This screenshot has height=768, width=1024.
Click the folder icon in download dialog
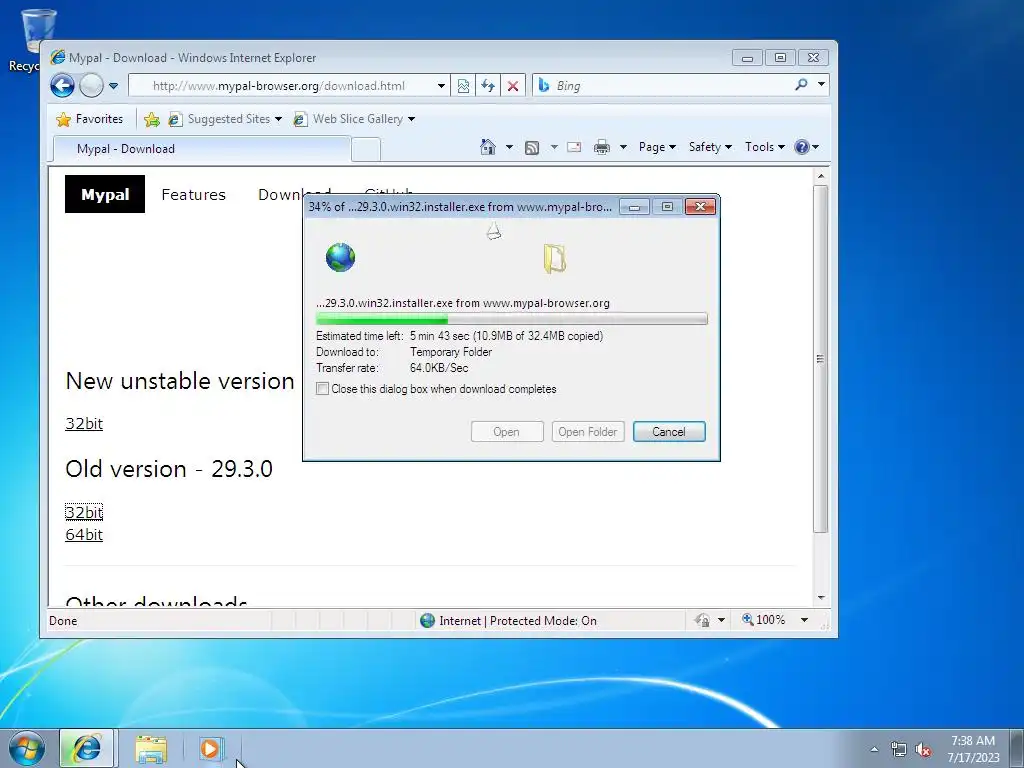554,258
